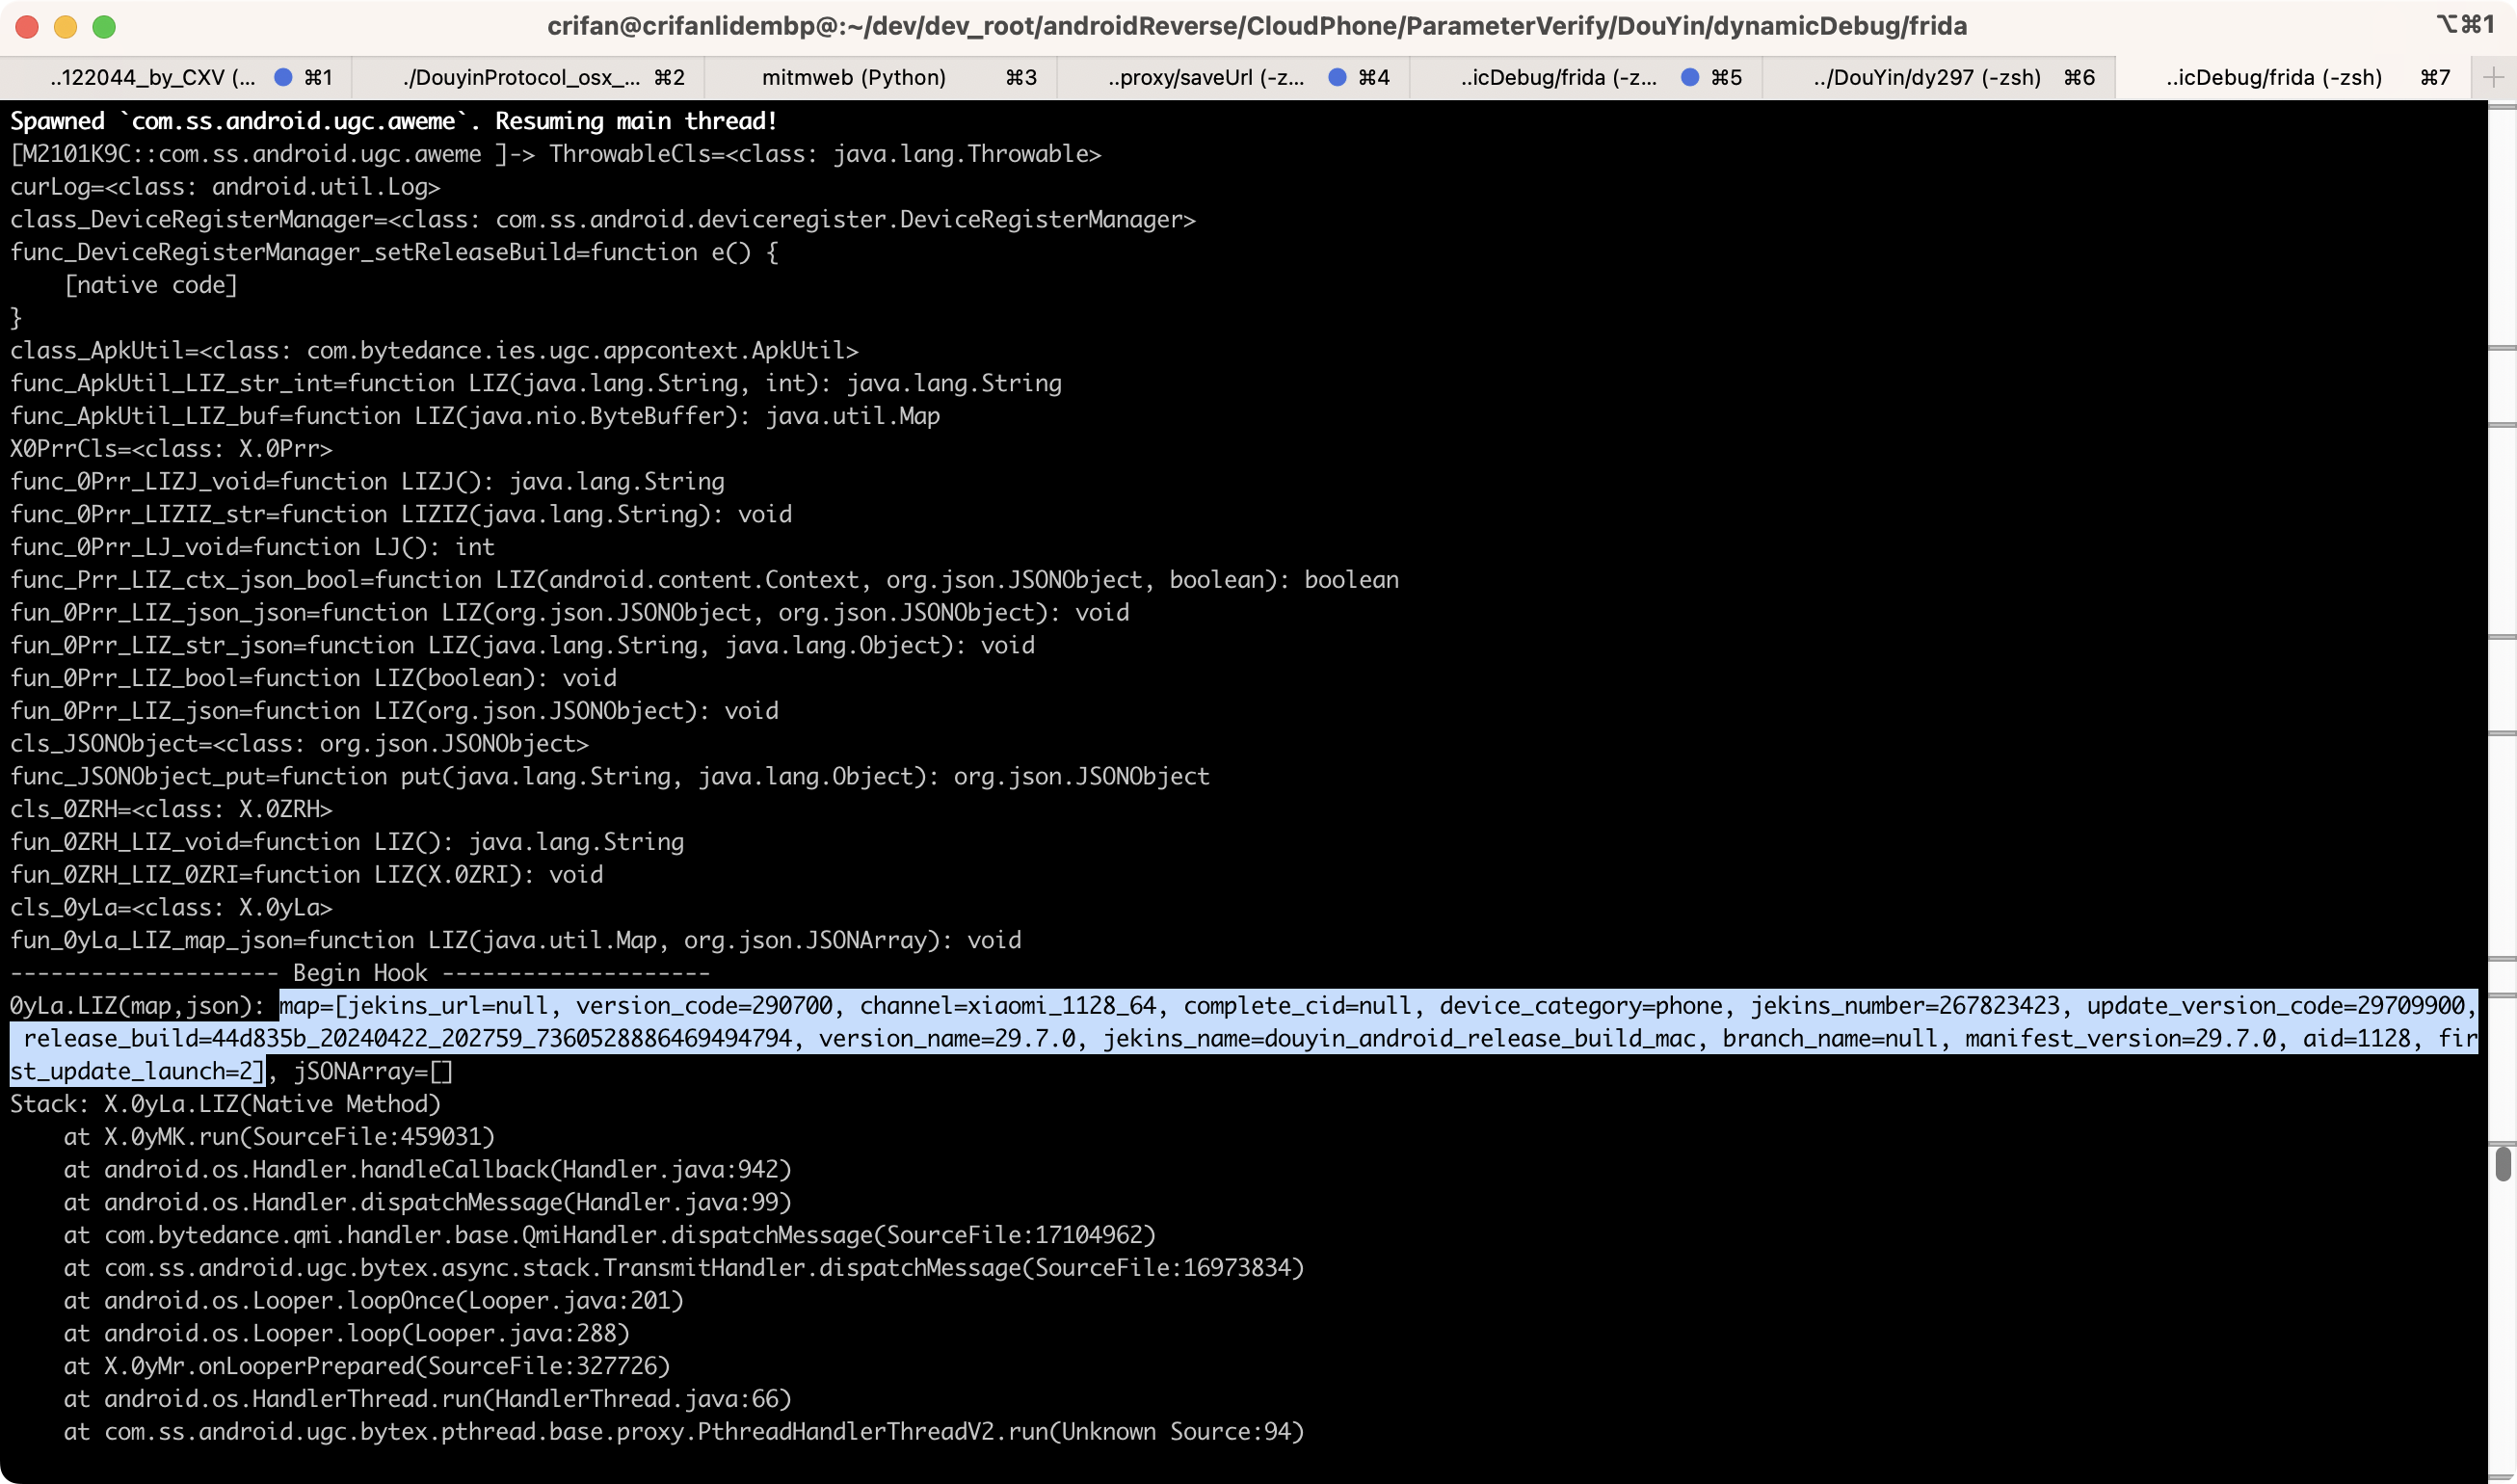The height and width of the screenshot is (1484, 2517).
Task: Switch to the ..proxy/saveUrl tab
Action: [x=1233, y=78]
